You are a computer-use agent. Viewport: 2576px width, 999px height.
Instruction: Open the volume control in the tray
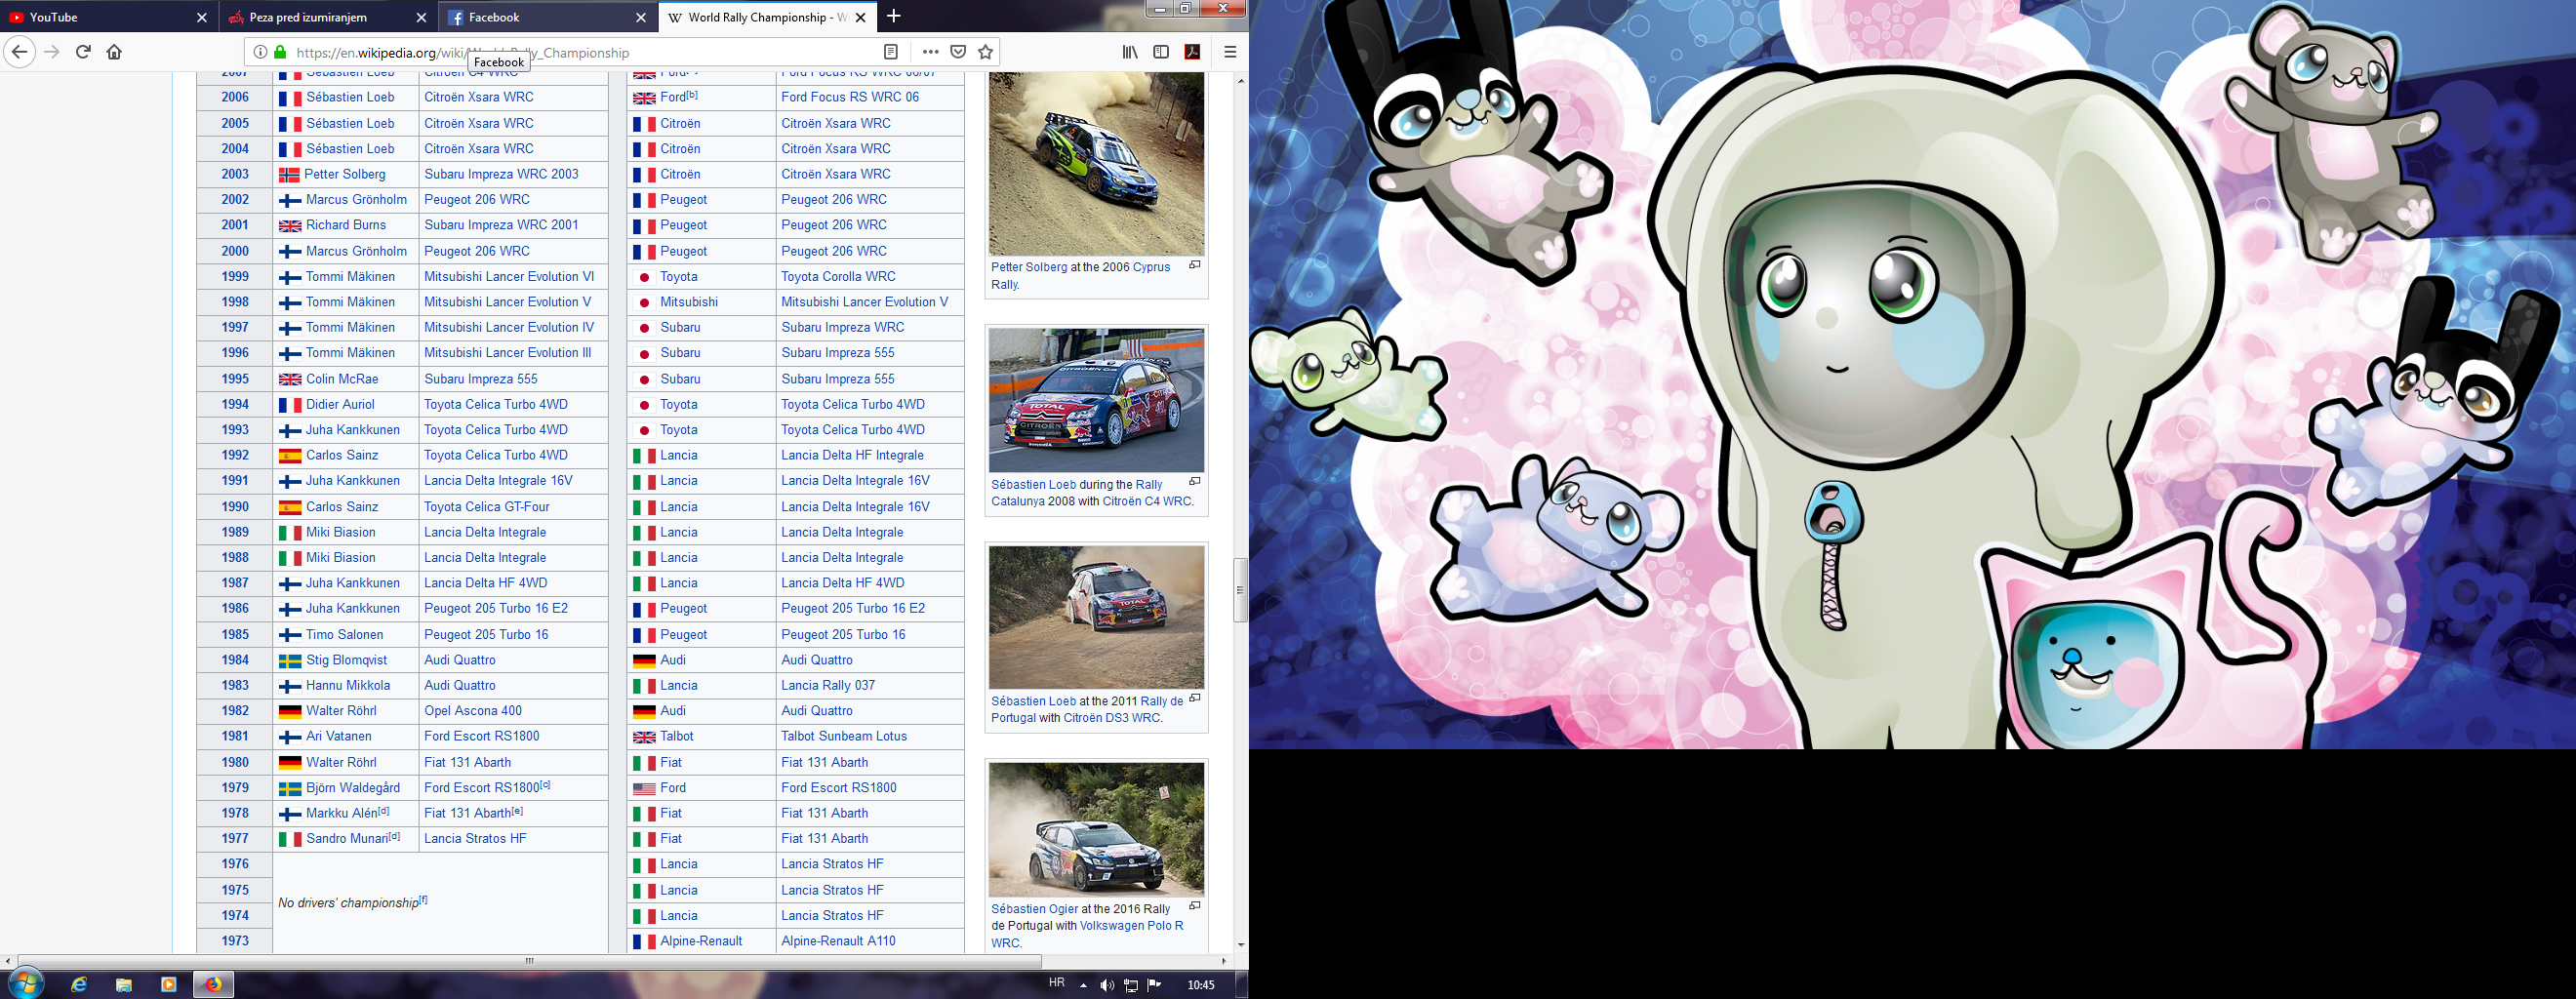pyautogui.click(x=1107, y=985)
